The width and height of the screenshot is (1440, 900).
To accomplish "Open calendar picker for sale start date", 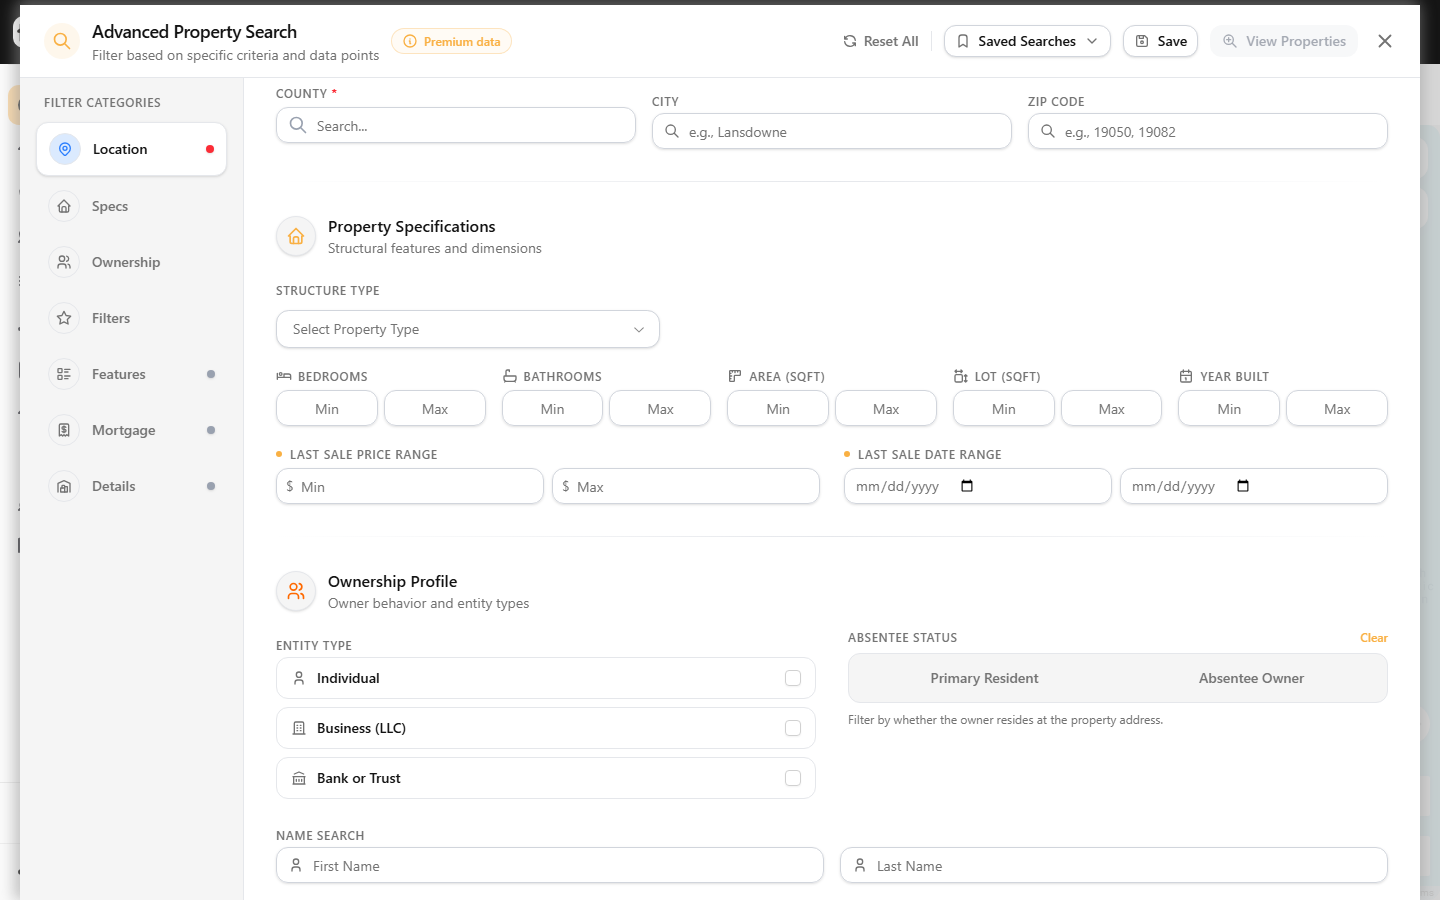I will coord(967,486).
